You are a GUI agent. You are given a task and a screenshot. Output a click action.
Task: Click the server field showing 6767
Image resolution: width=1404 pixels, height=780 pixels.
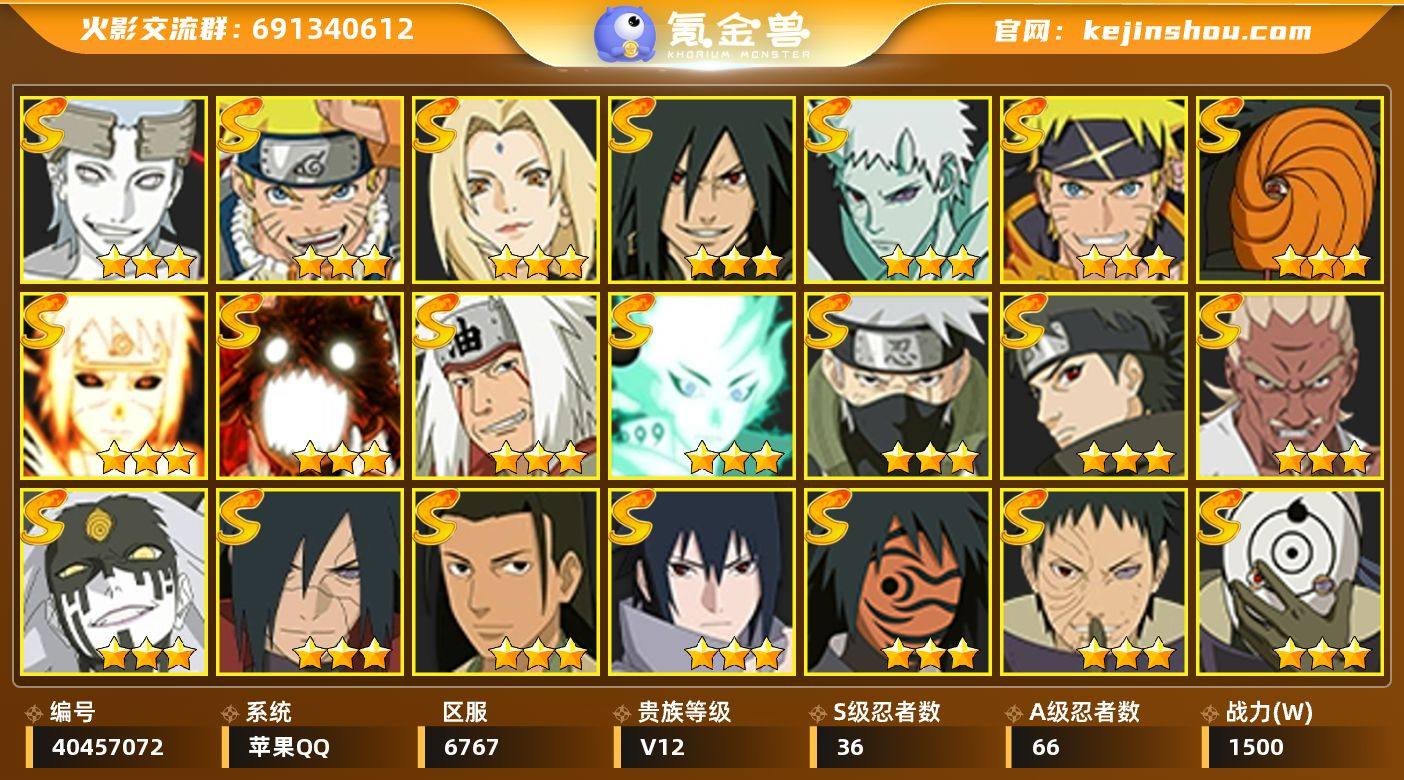(510, 747)
